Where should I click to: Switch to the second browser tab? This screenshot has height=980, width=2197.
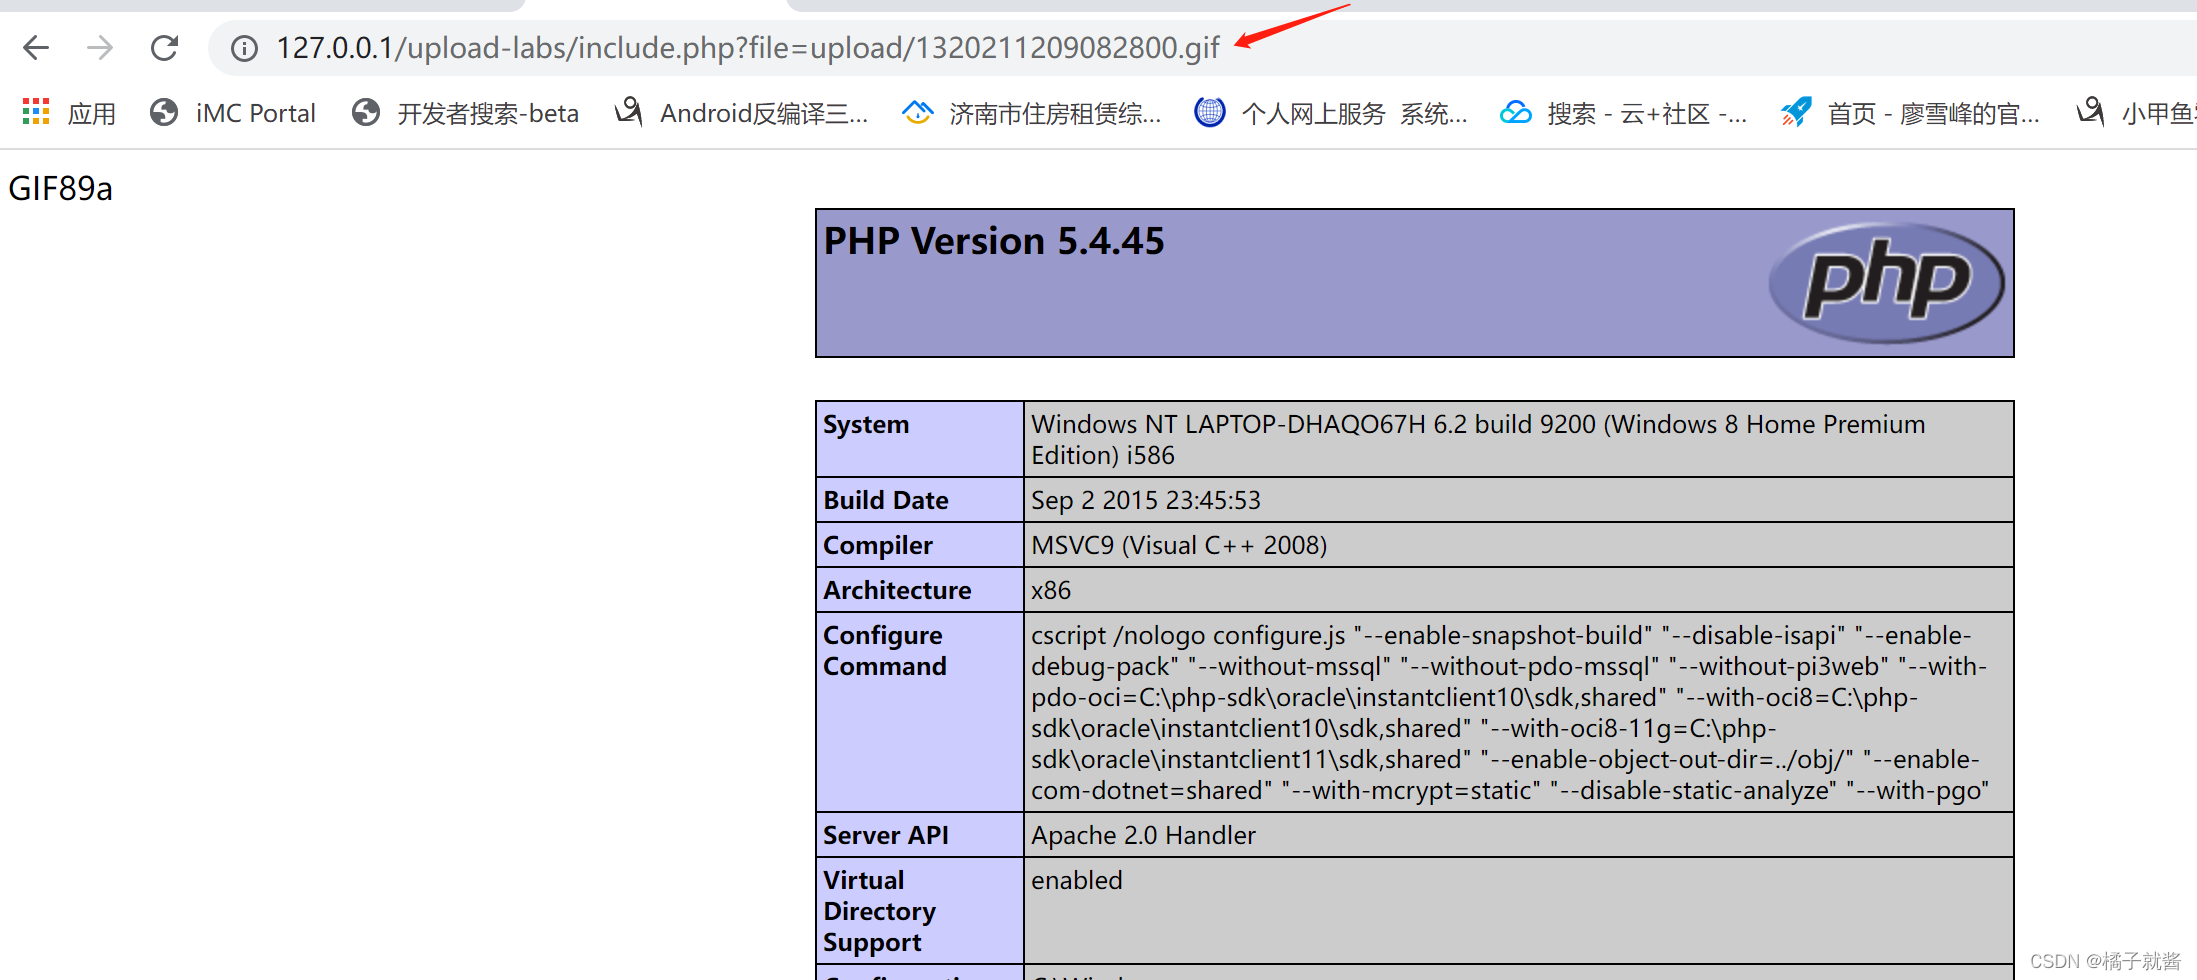click(657, 6)
